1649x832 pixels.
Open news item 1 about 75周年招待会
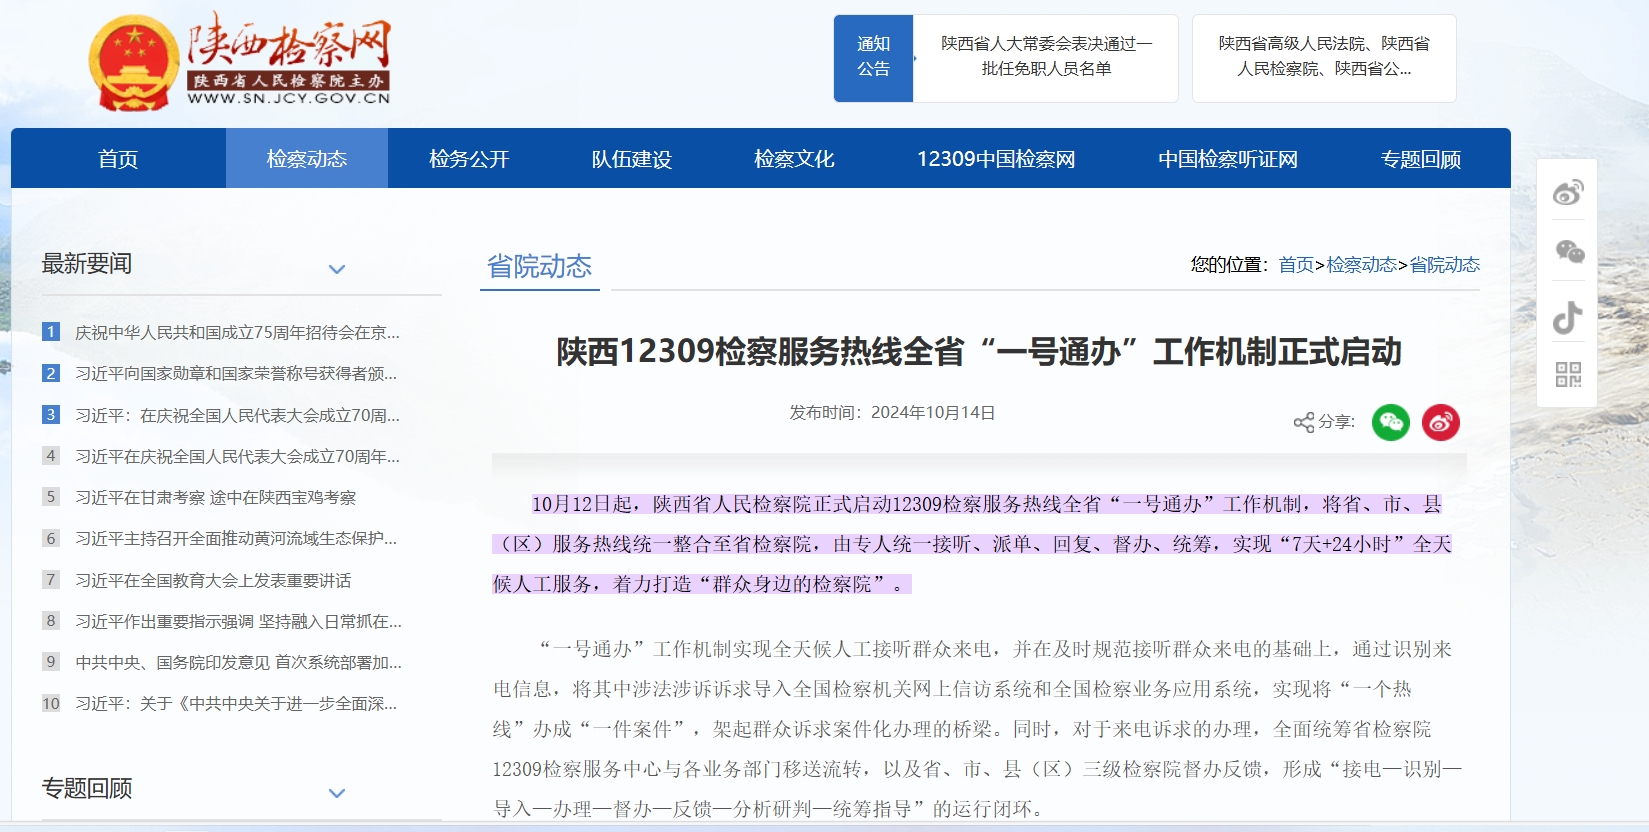(237, 332)
